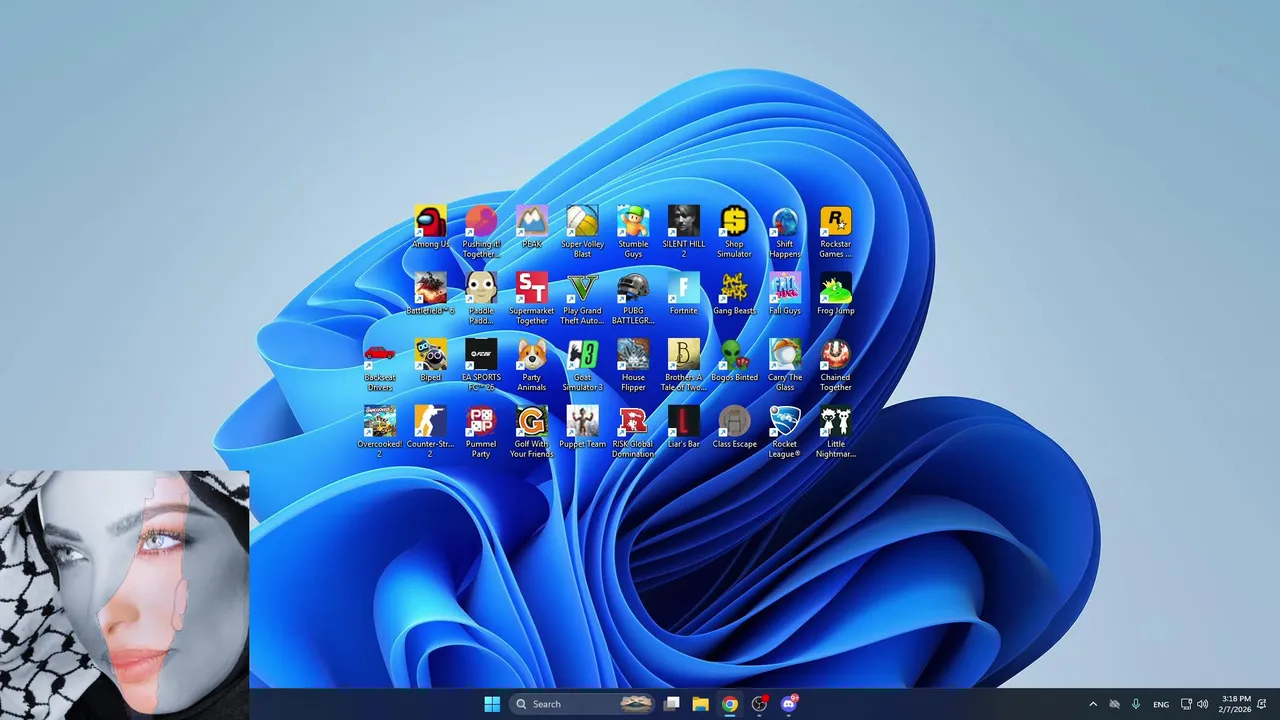The image size is (1280, 720).
Task: Click the ENG language indicator
Action: (x=1161, y=704)
